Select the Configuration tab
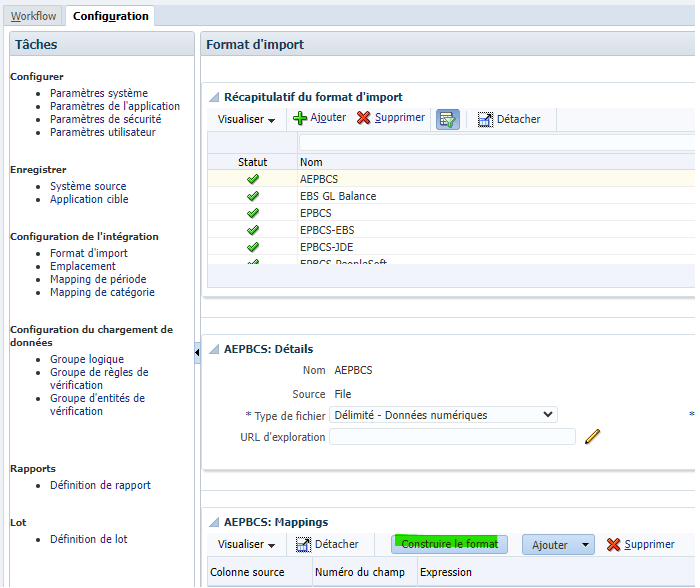 click(x=110, y=16)
